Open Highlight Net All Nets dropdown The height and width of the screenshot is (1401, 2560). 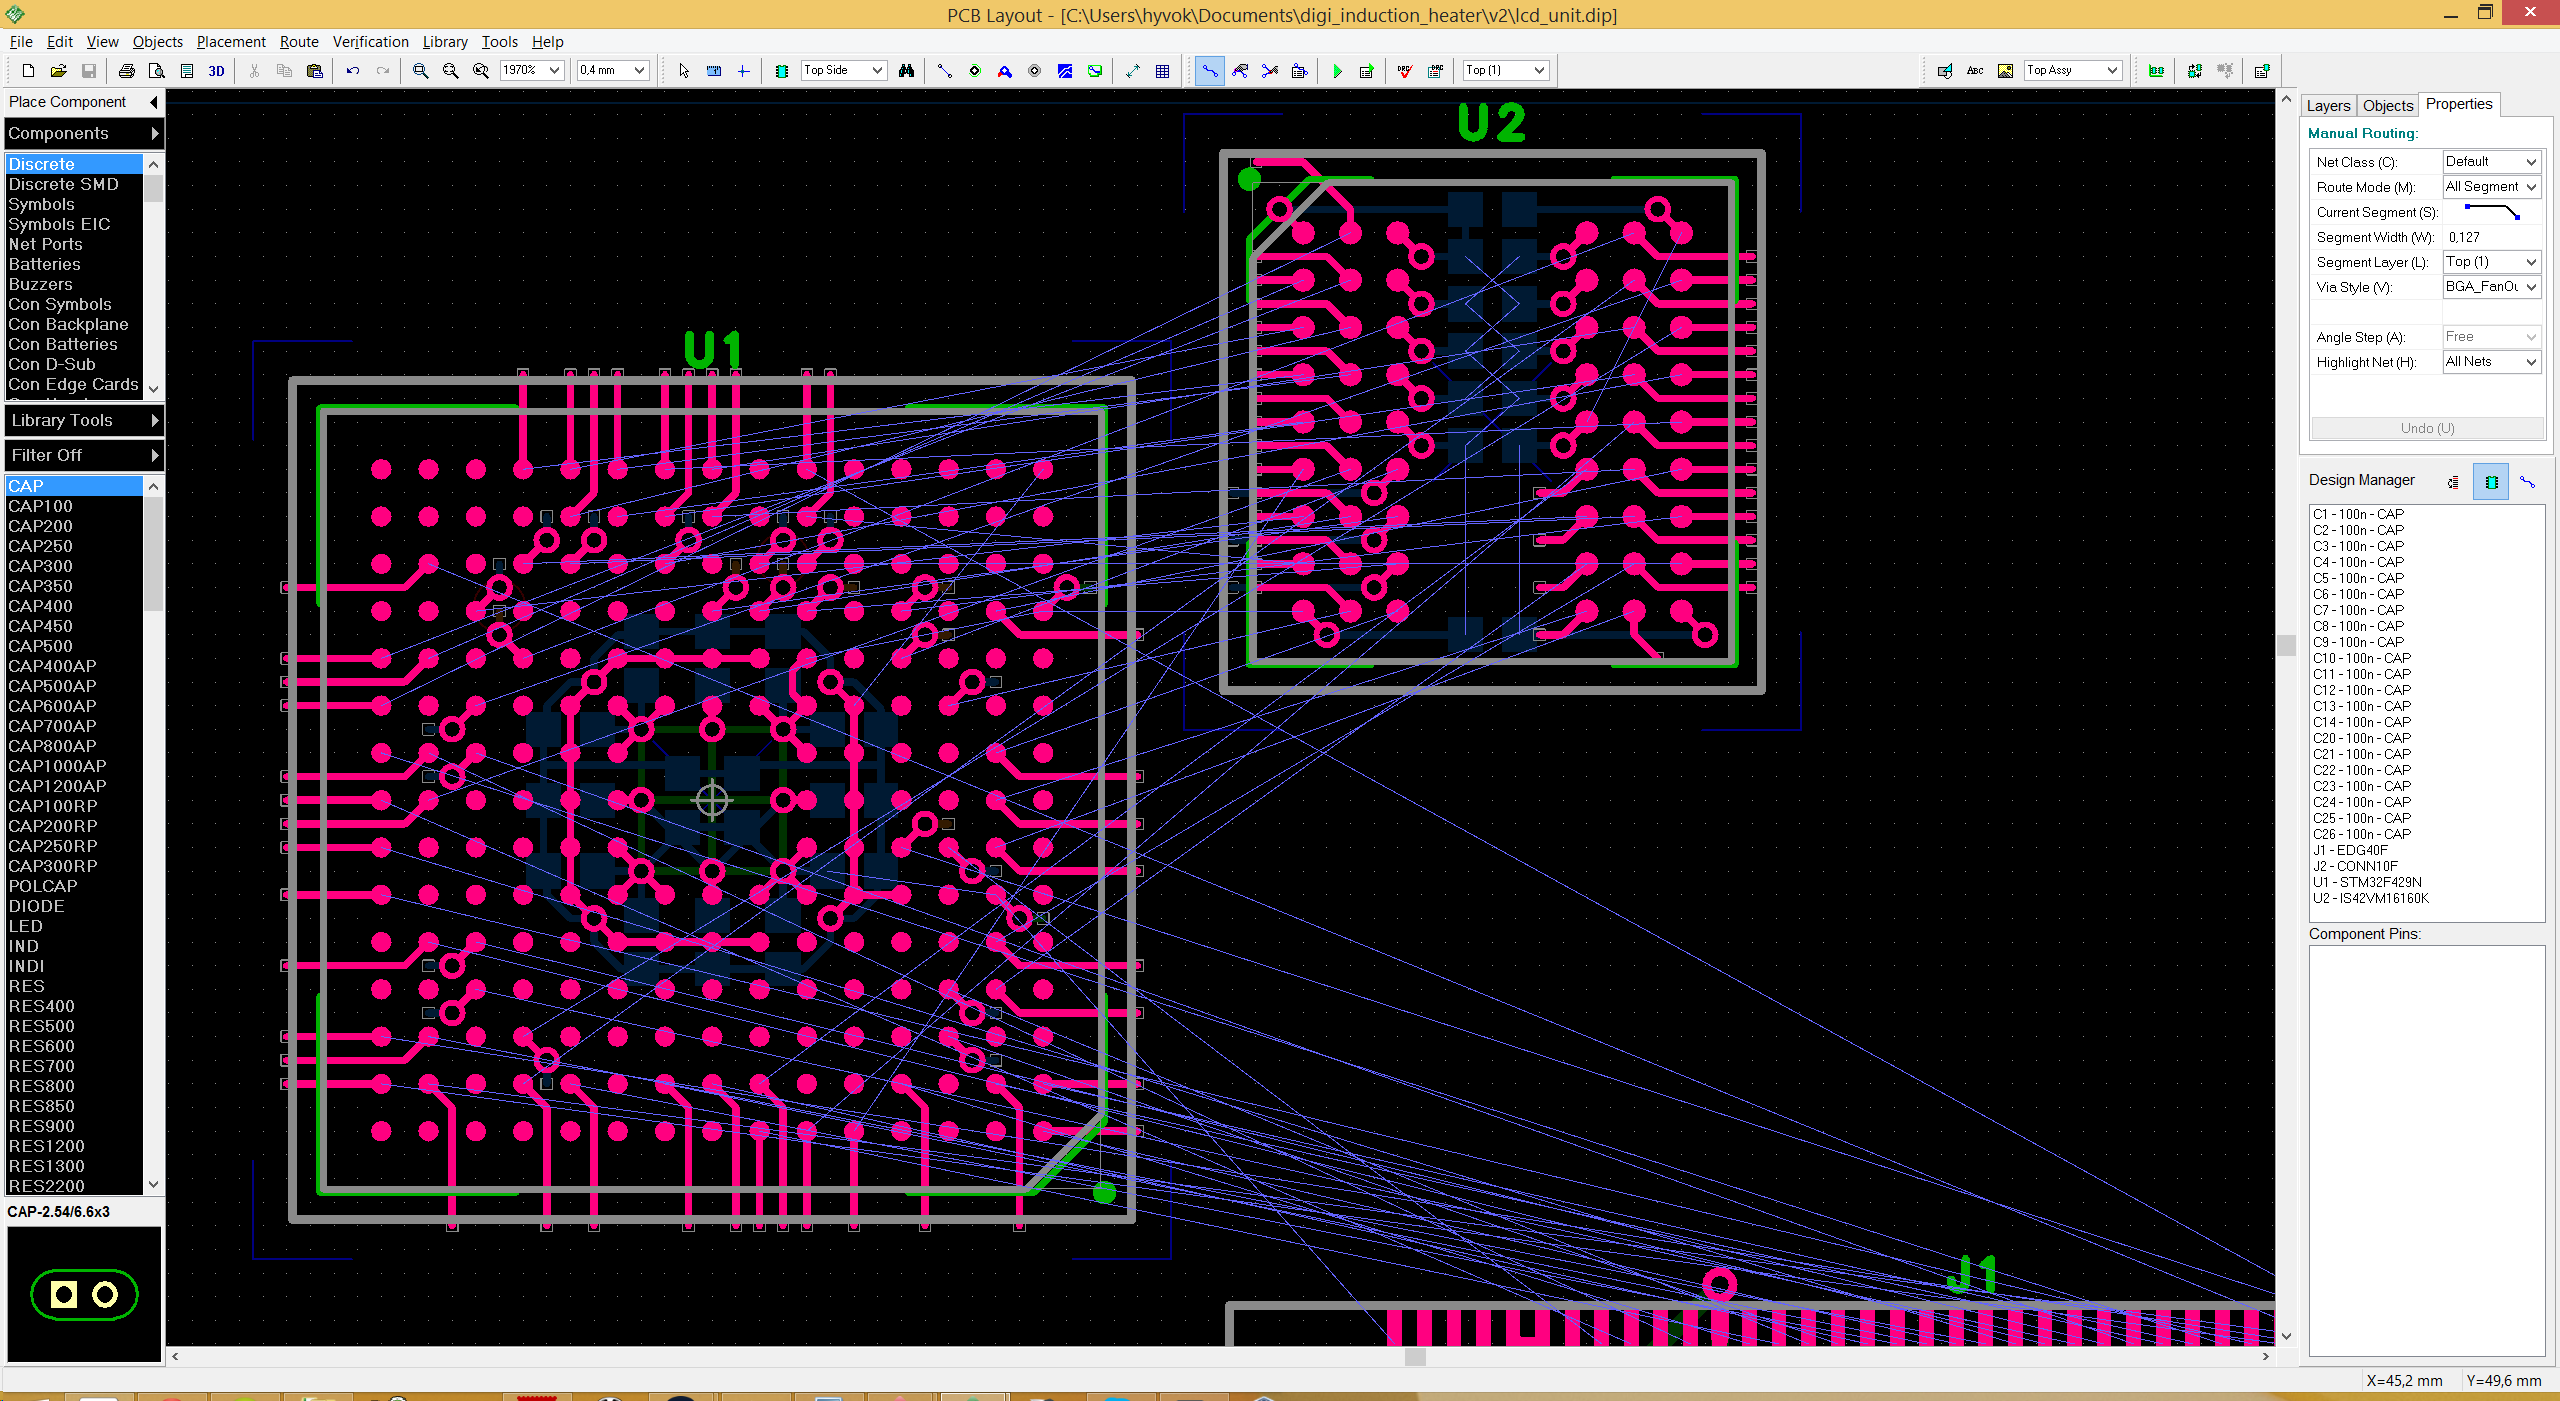click(2491, 362)
